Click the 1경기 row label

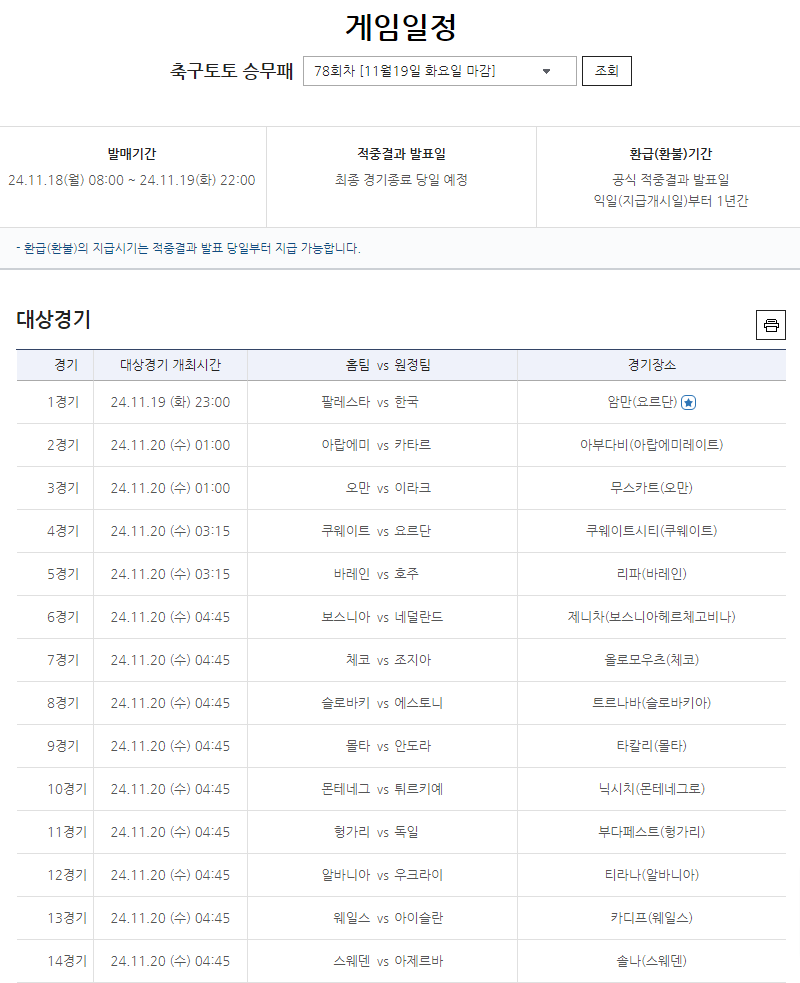pyautogui.click(x=63, y=402)
